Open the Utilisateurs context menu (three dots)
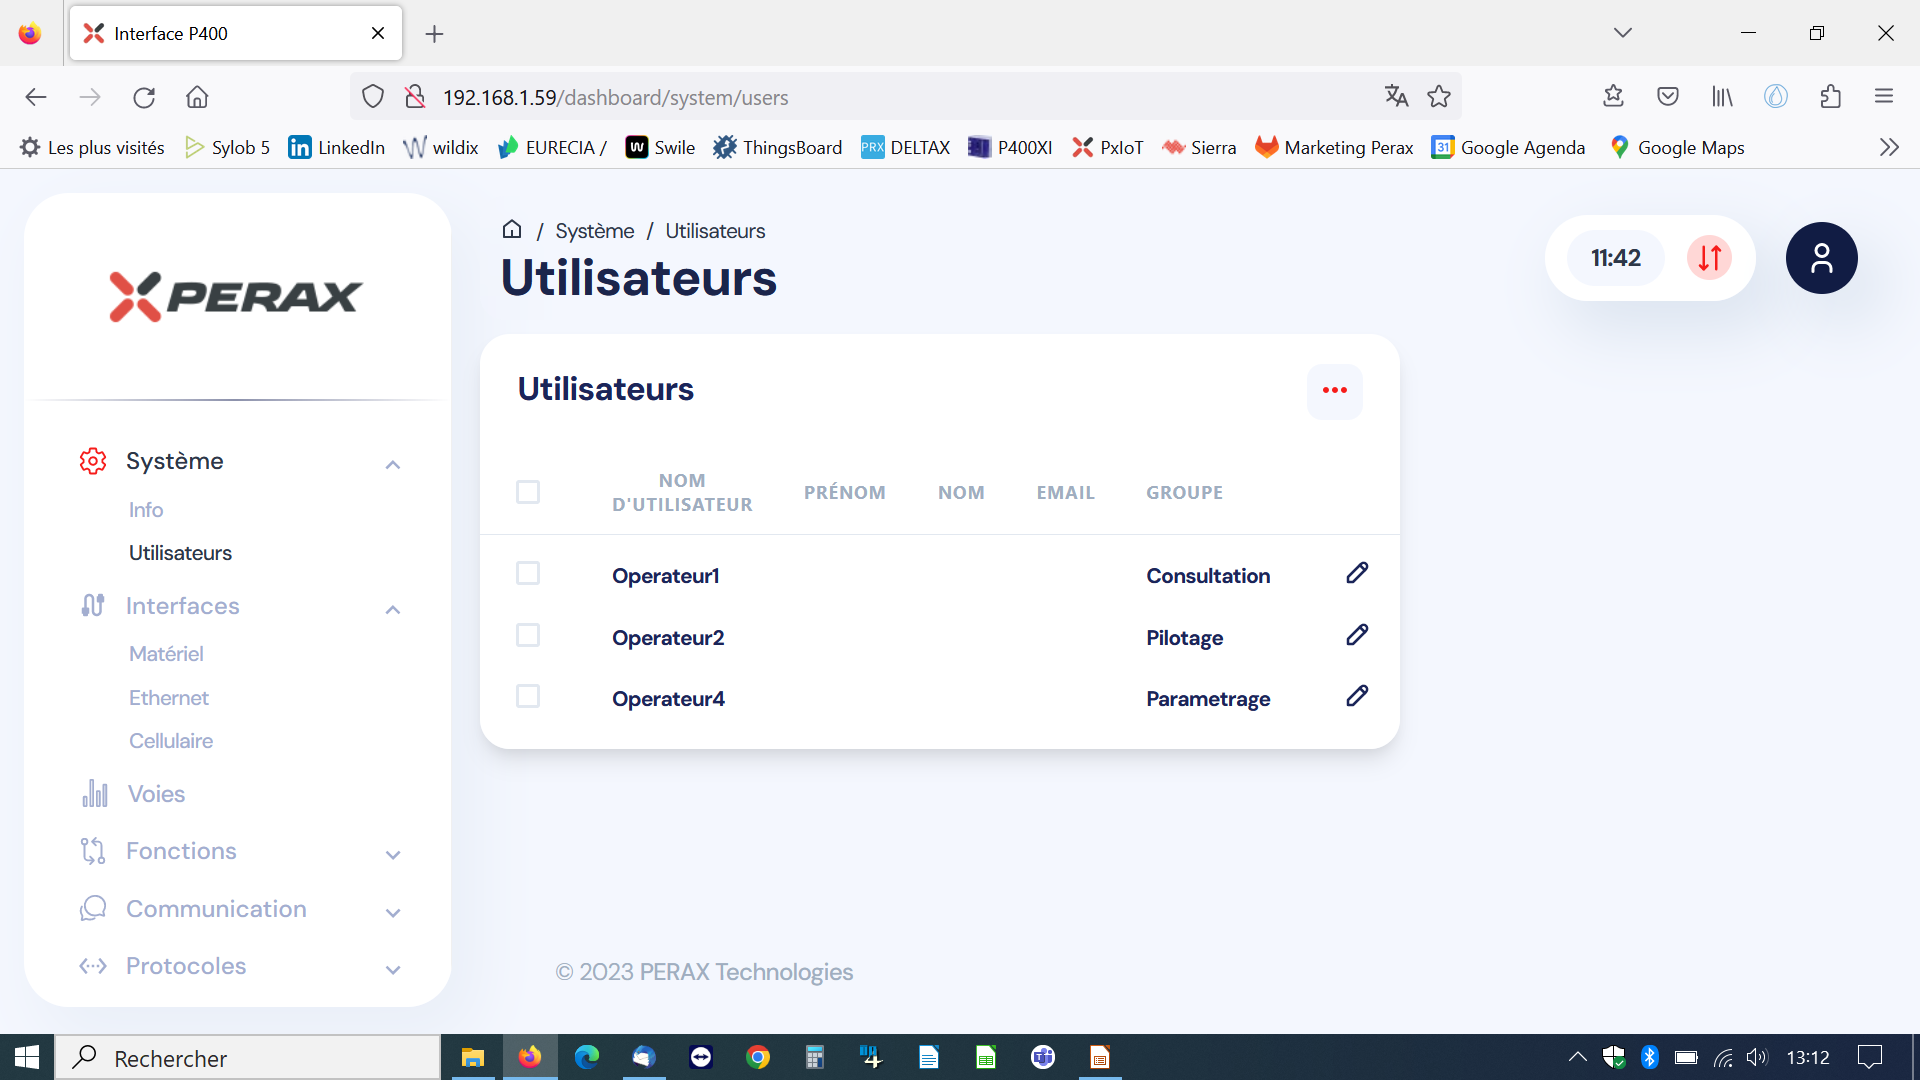The image size is (1920, 1080). (x=1335, y=390)
